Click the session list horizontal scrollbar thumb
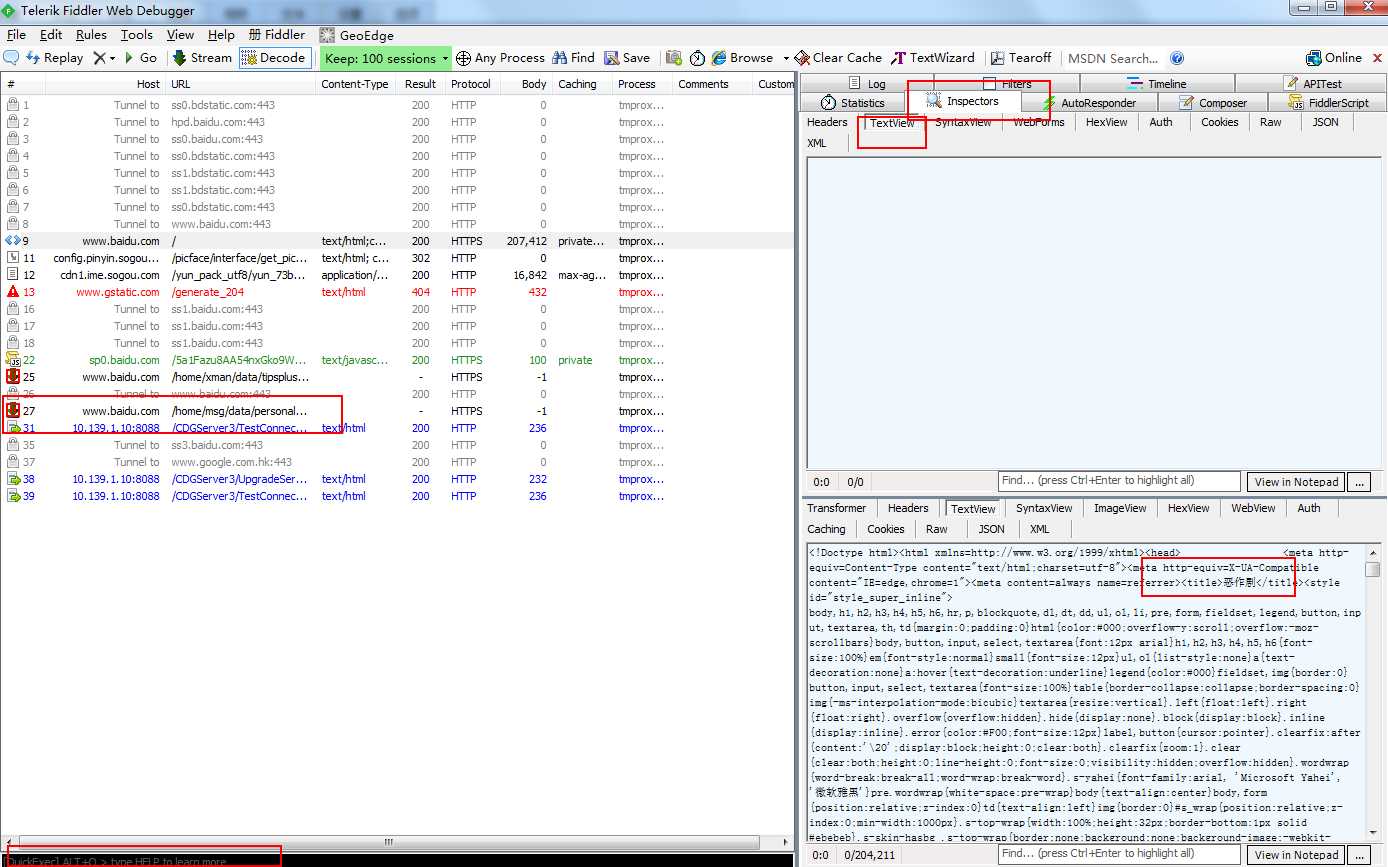The height and width of the screenshot is (867, 1388). pyautogui.click(x=390, y=842)
